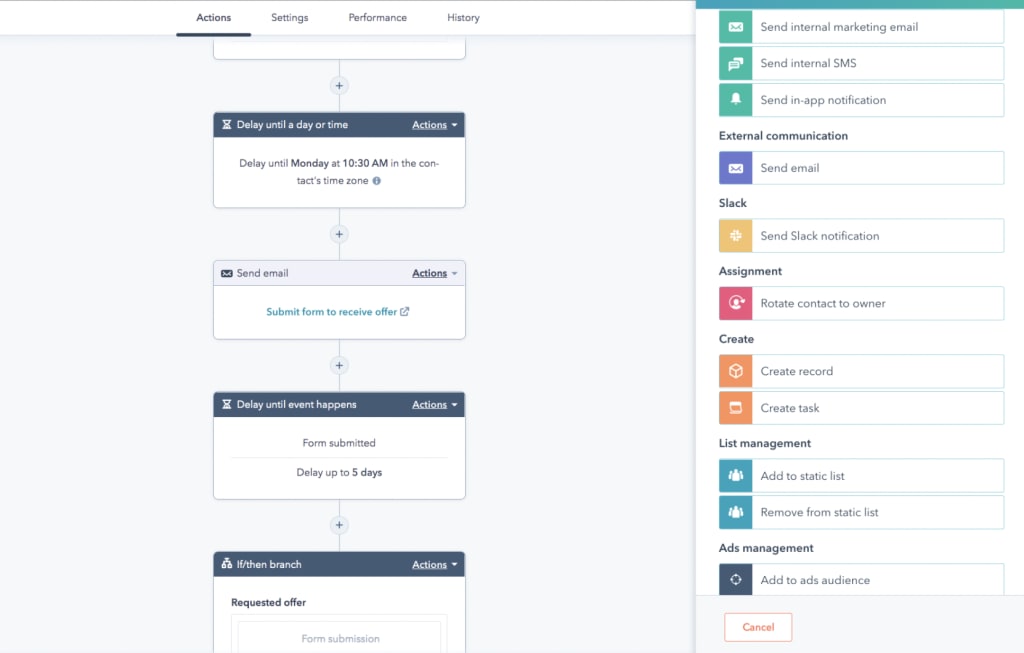Click the Send Slack notification icon
The image size is (1024, 653).
pos(735,235)
